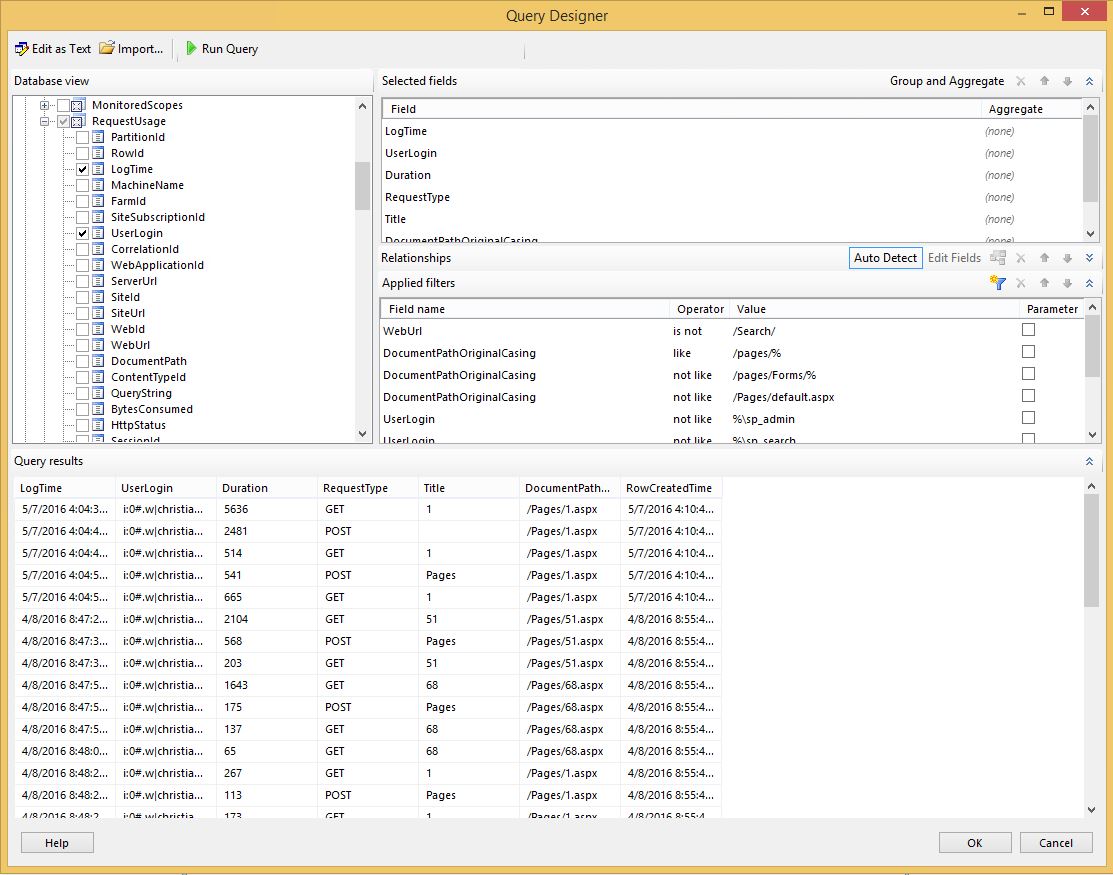The height and width of the screenshot is (875, 1113).
Task: Click scroll-down arrow in Database view
Action: click(362, 434)
